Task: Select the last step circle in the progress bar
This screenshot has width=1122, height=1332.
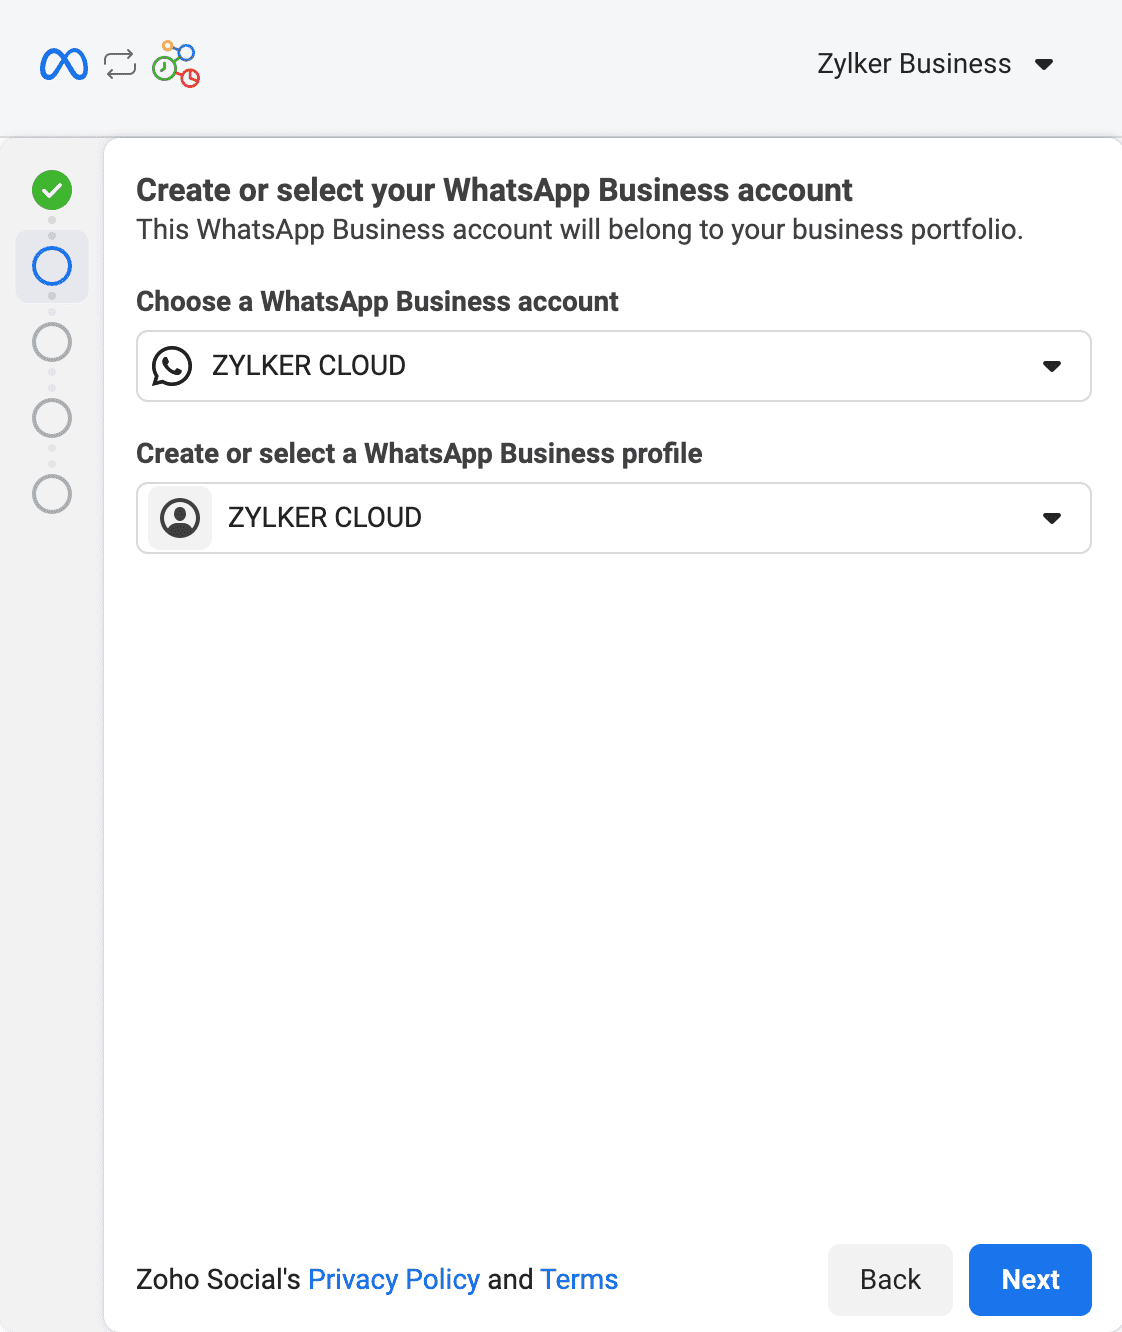Action: tap(52, 494)
